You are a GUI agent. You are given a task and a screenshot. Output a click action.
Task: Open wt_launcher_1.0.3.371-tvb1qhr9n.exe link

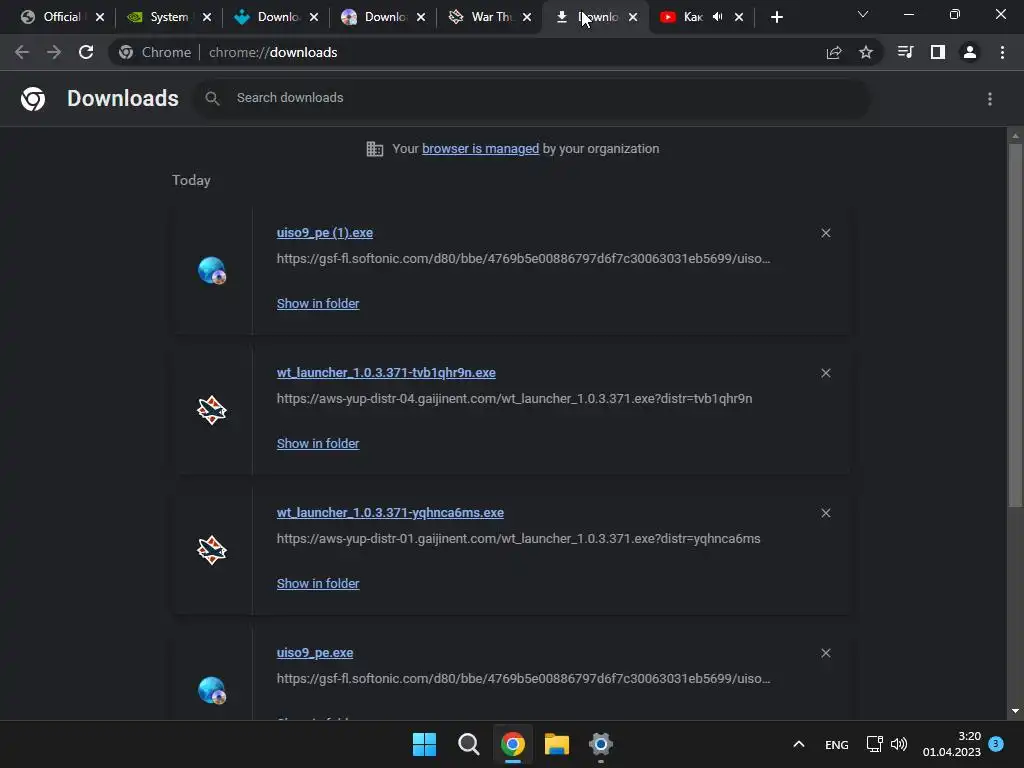386,373
